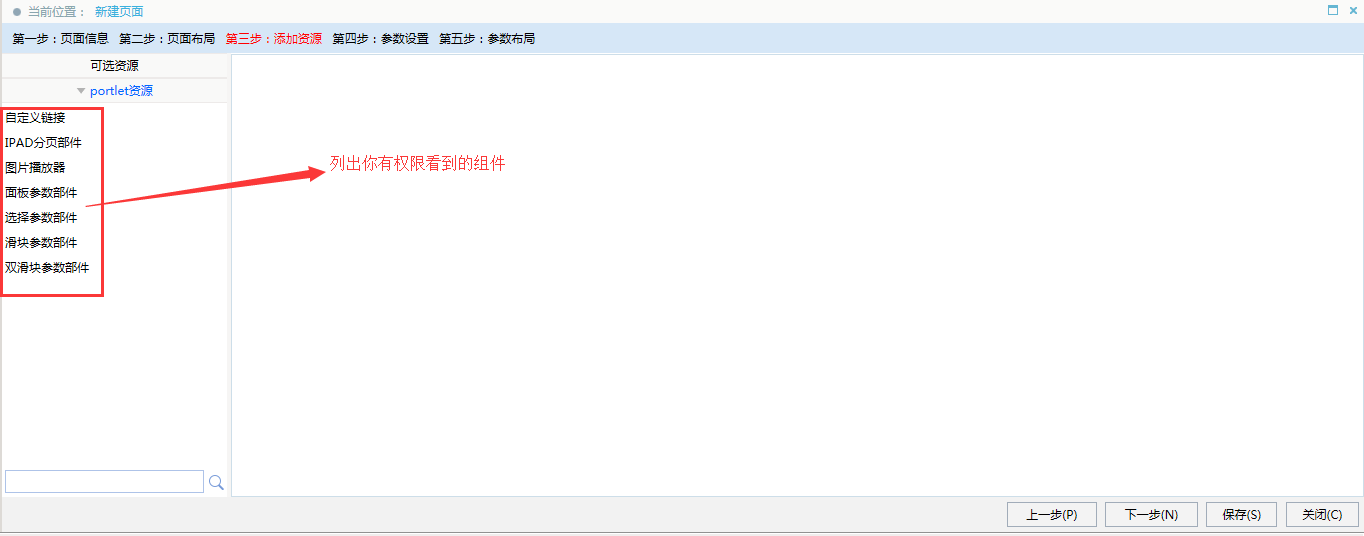Select 选择参数部件 resource
Viewport: 1364px width, 536px height.
click(x=41, y=218)
